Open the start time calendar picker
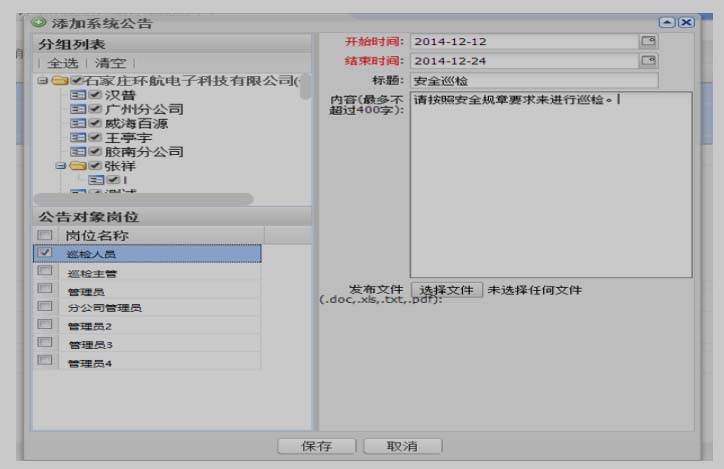Screen dimensions: 724x469 click(648, 41)
